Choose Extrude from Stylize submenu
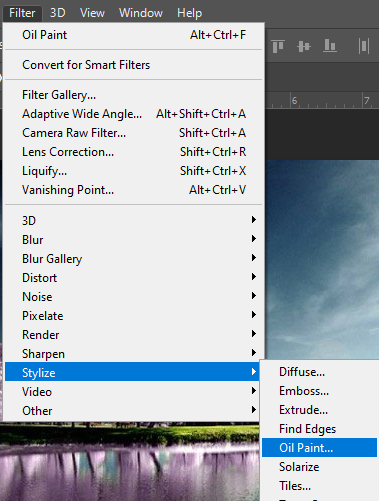This screenshot has width=379, height=501. click(x=320, y=410)
